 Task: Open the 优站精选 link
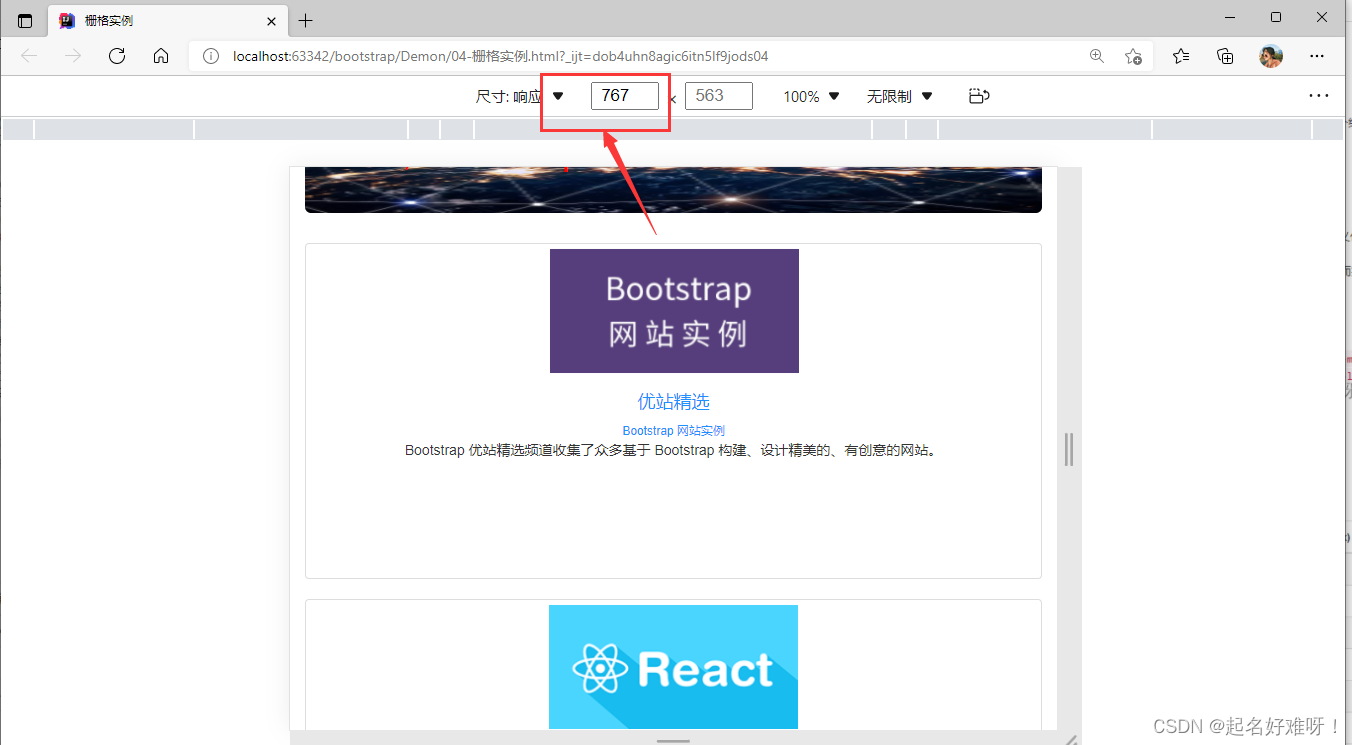pos(674,401)
